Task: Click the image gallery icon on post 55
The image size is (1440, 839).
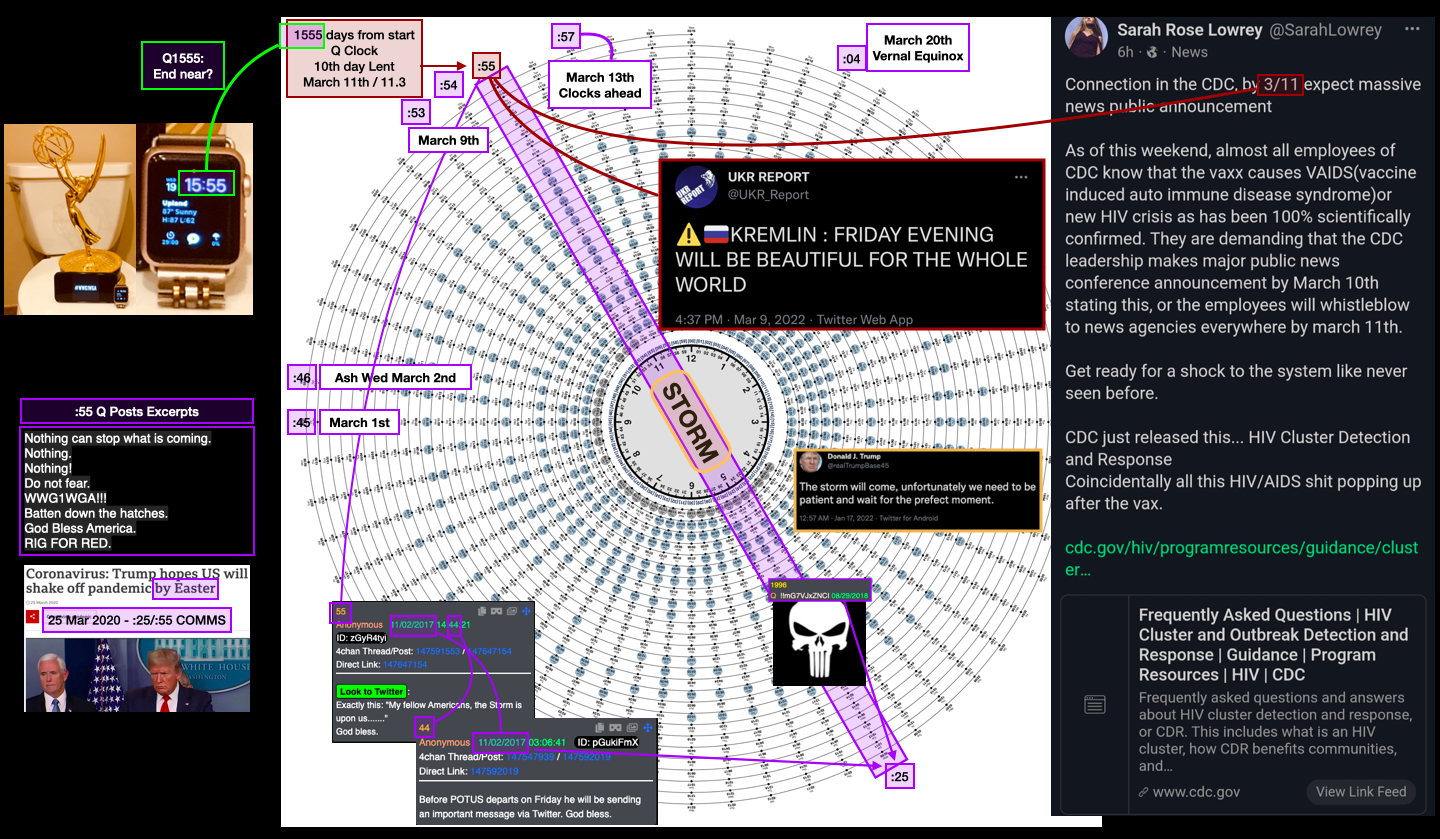Action: tap(512, 611)
